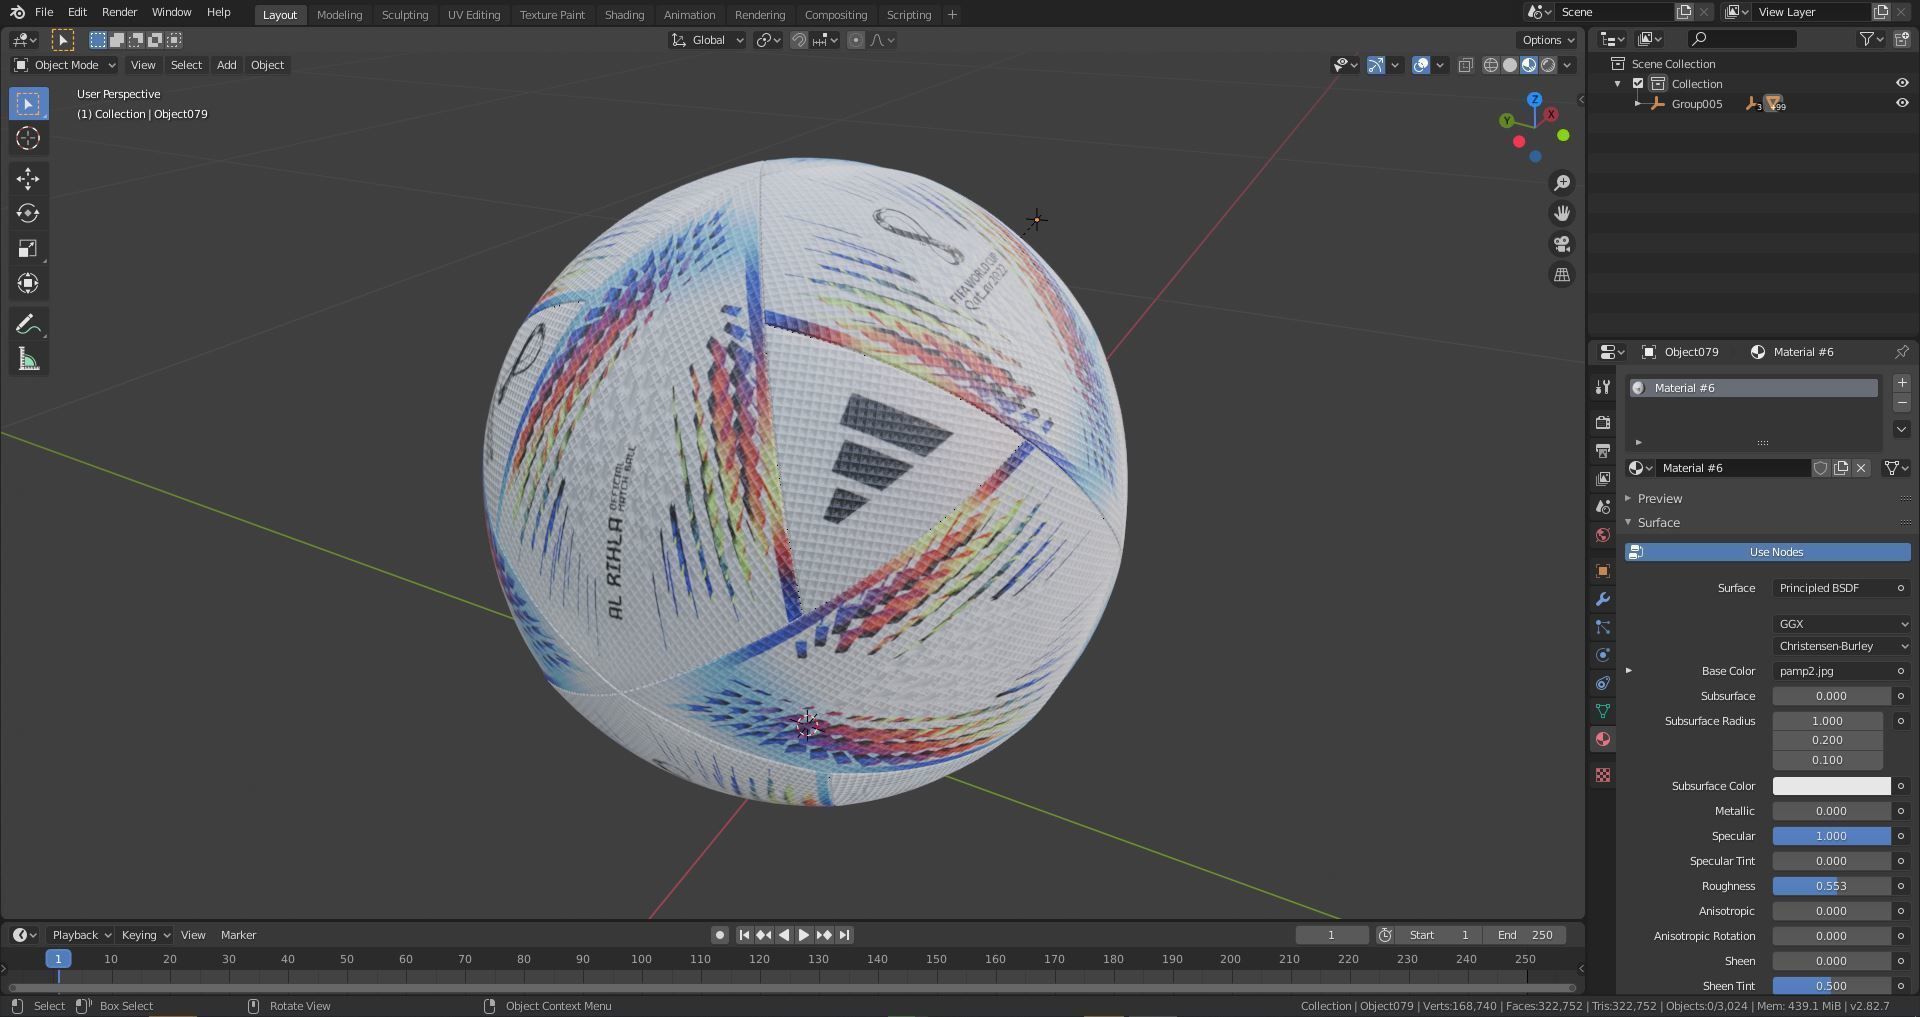Pick the Measure ruler tool
The height and width of the screenshot is (1017, 1920).
click(x=28, y=359)
